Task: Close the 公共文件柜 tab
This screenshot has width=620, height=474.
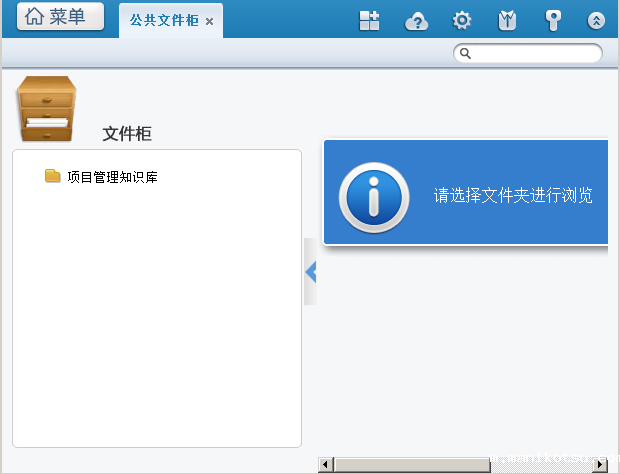Action: (209, 21)
